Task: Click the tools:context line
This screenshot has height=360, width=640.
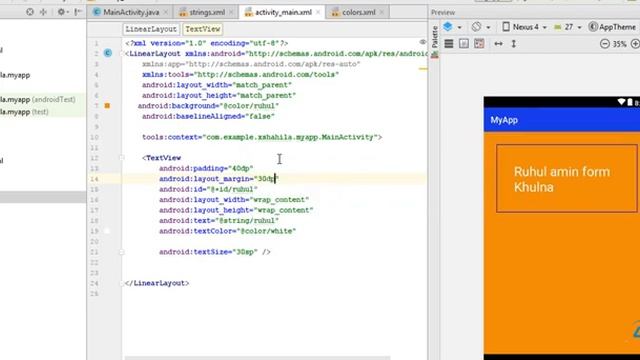Action: click(262, 137)
